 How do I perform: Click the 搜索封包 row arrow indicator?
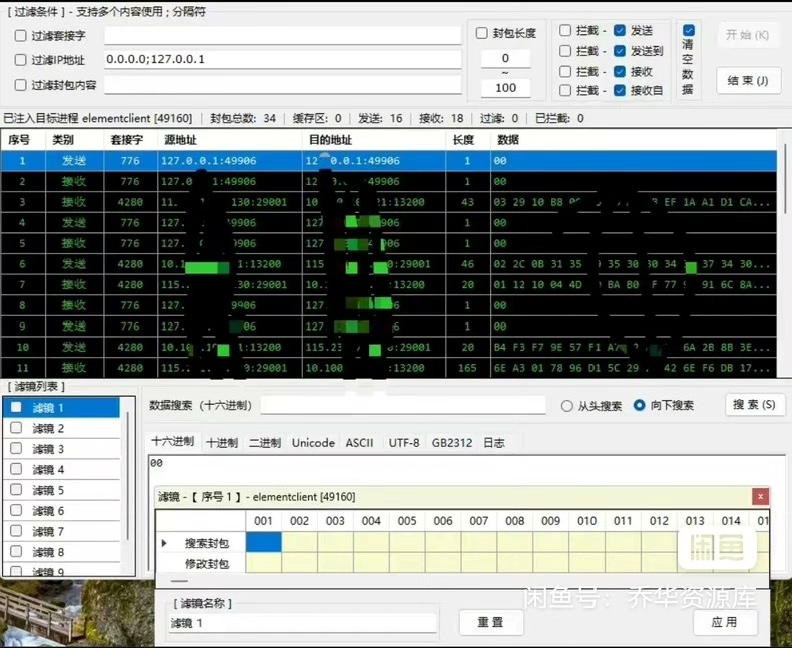pos(164,543)
